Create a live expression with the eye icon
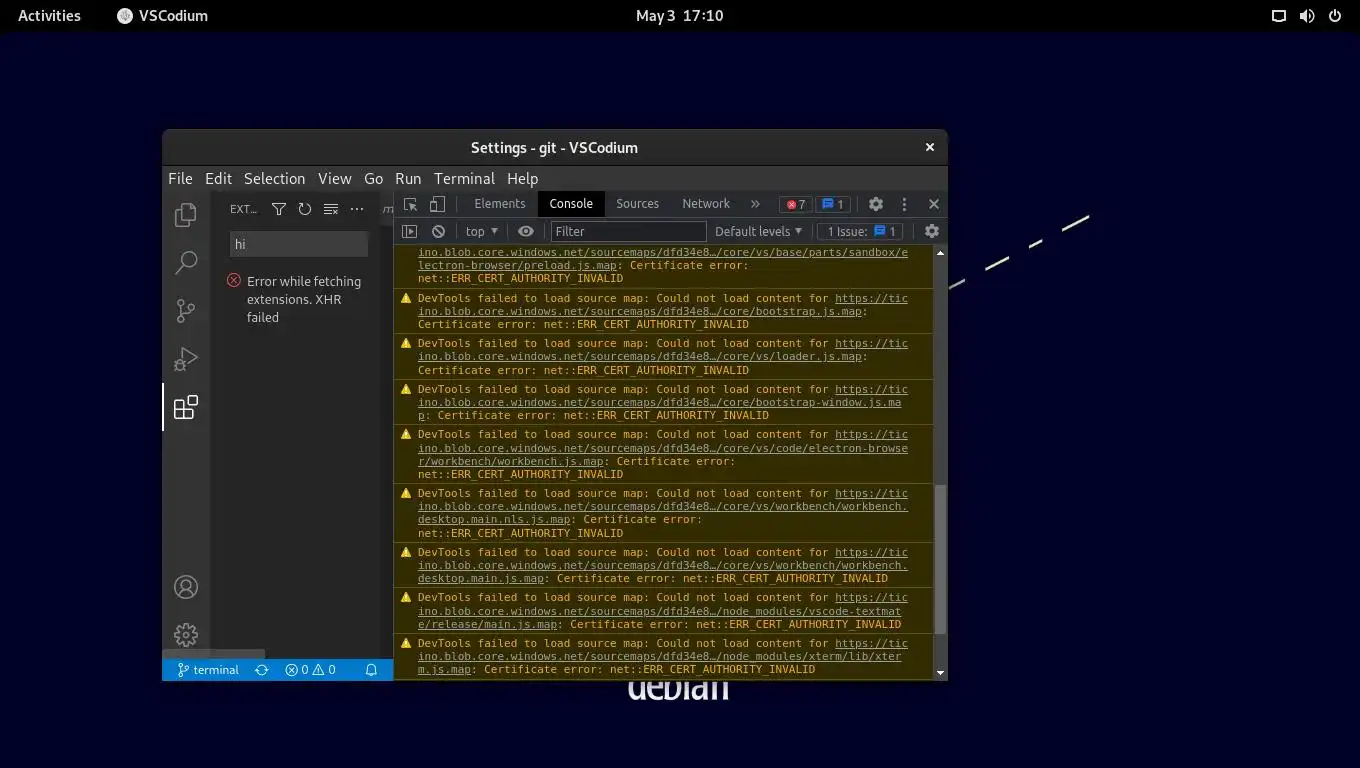The width and height of the screenshot is (1360, 768). coord(526,231)
